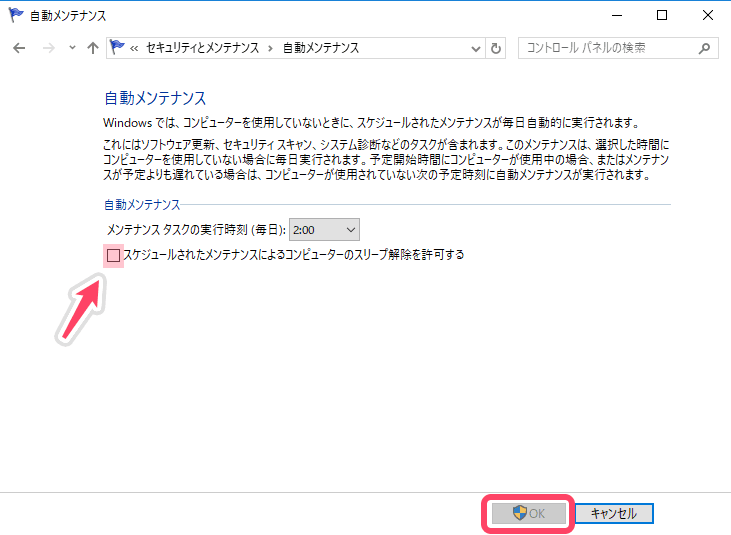
Task: Enable the スリープ解除を許可する checkbox
Action: pyautogui.click(x=113, y=255)
